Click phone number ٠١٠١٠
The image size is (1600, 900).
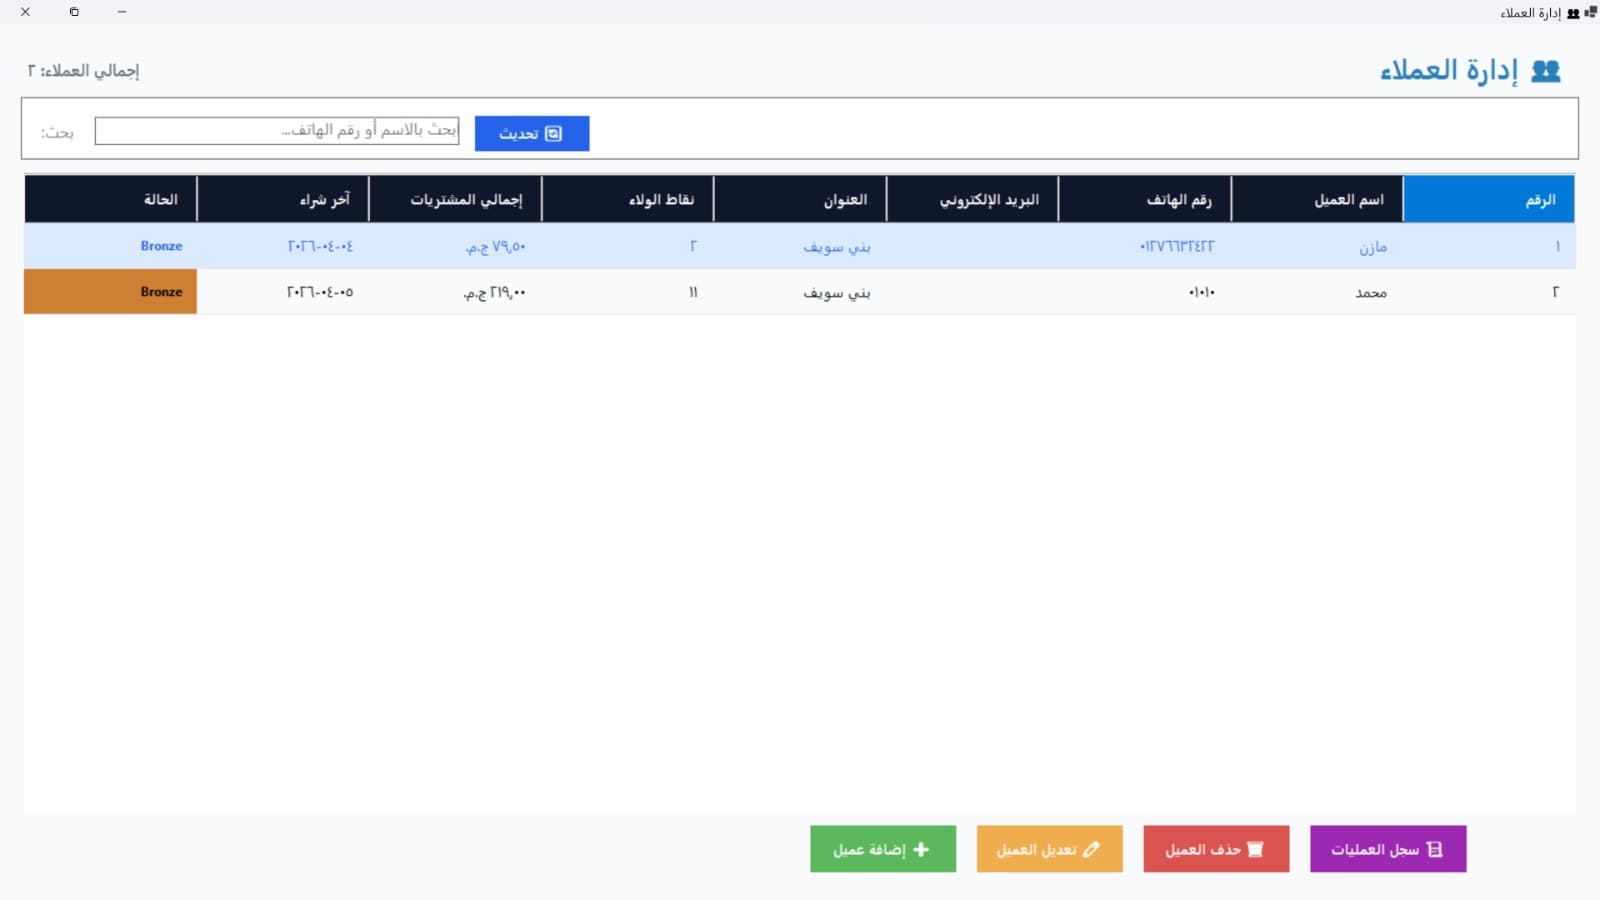(x=1202, y=293)
